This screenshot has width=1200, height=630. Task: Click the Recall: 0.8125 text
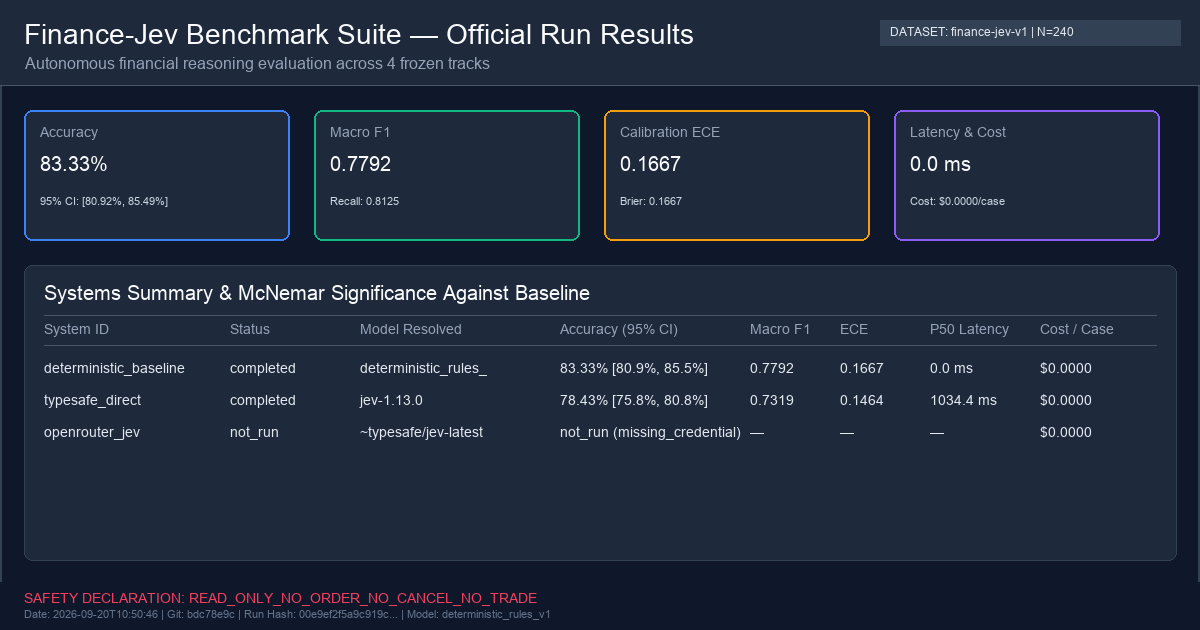click(x=364, y=201)
